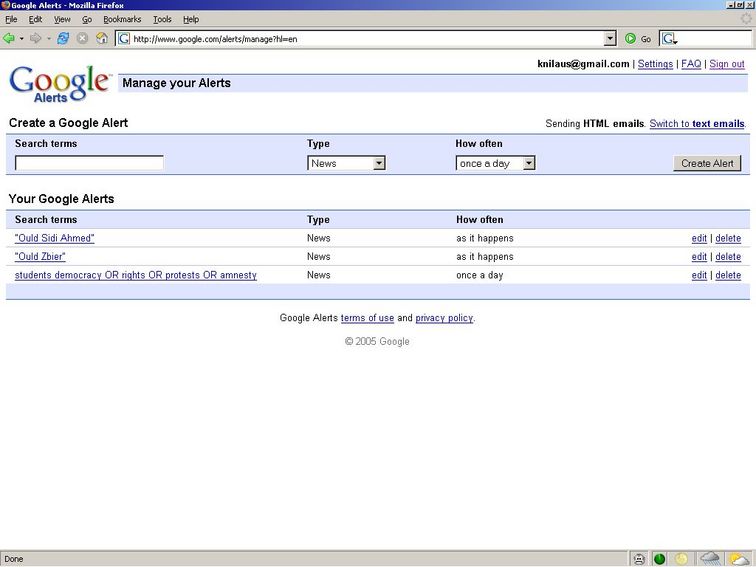756x567 pixels.
Task: Open the "Ould Sidi Ahmed" alert link
Action: [x=54, y=238]
